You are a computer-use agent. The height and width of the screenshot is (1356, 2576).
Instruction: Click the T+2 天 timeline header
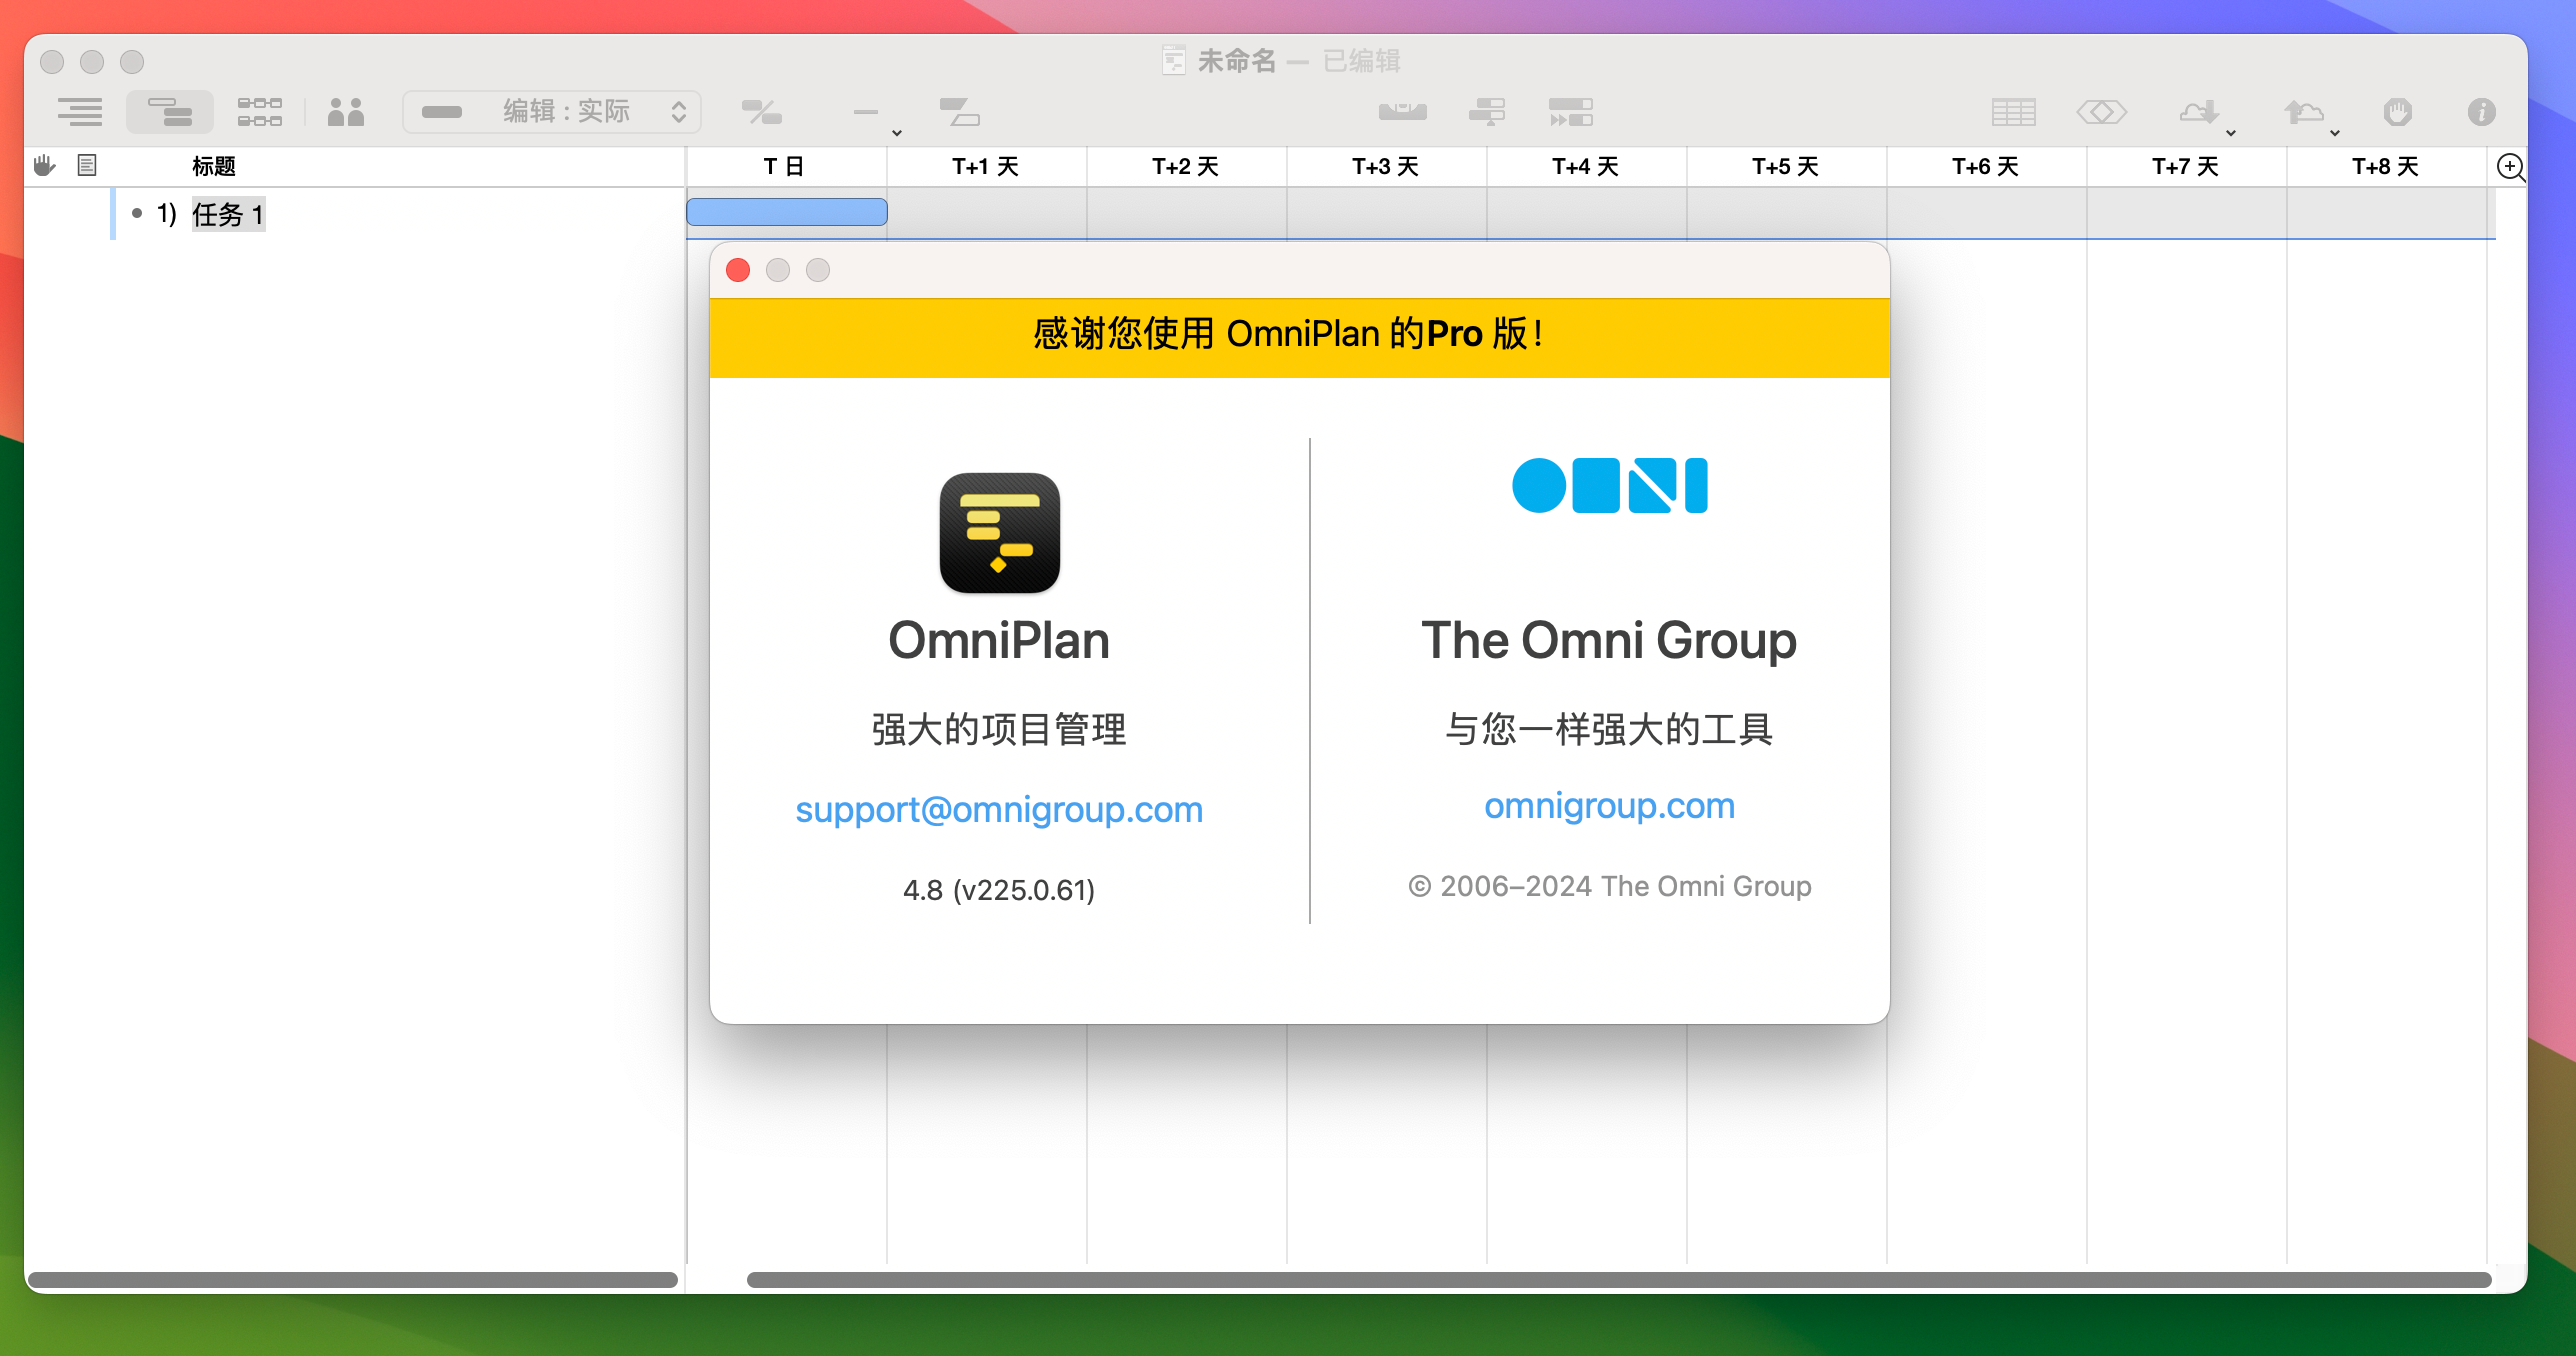1185,166
